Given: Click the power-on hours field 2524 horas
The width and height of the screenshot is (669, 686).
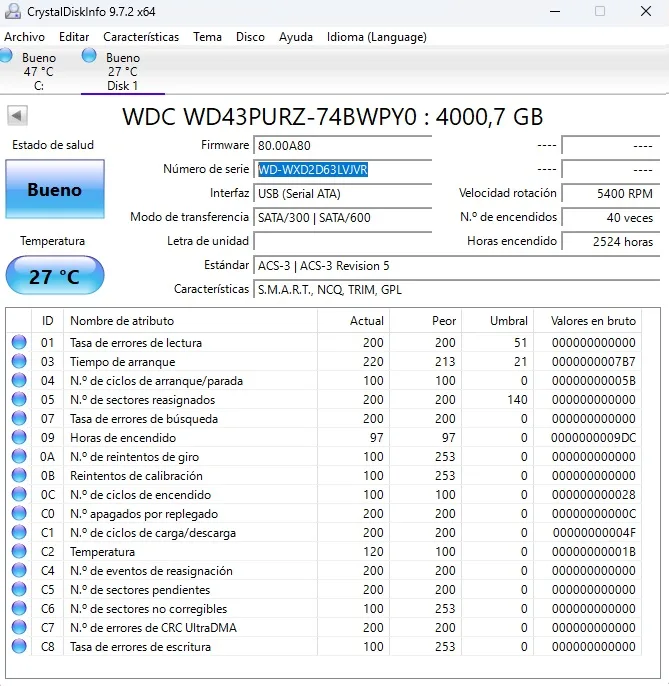Looking at the screenshot, I should (x=611, y=242).
